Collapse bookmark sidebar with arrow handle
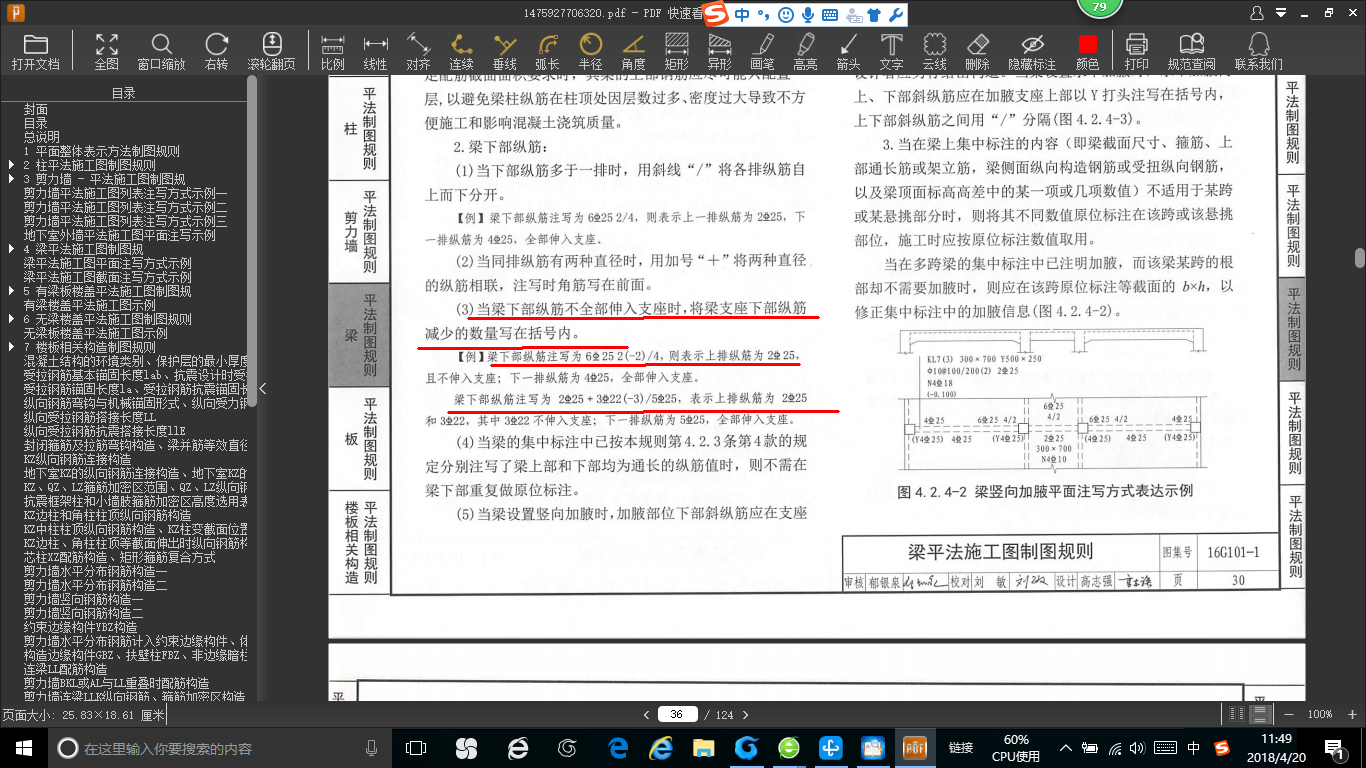1366x768 pixels. (x=263, y=389)
